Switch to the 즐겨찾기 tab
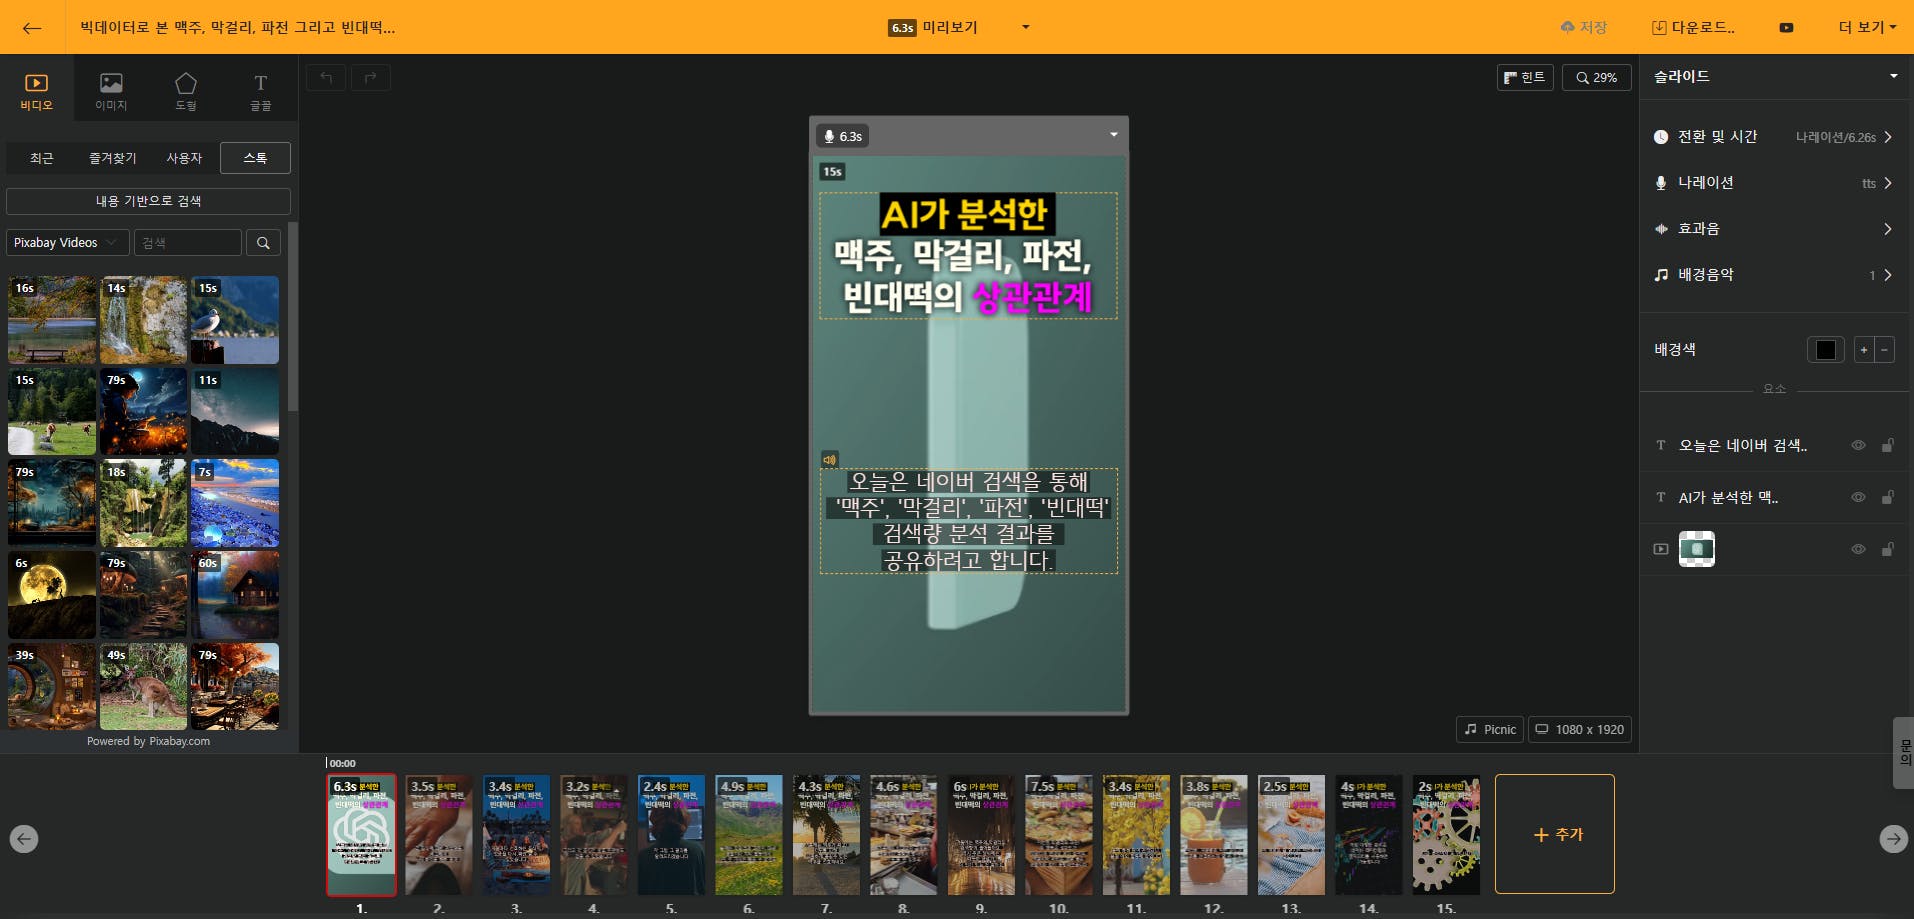This screenshot has height=919, width=1914. [113, 158]
